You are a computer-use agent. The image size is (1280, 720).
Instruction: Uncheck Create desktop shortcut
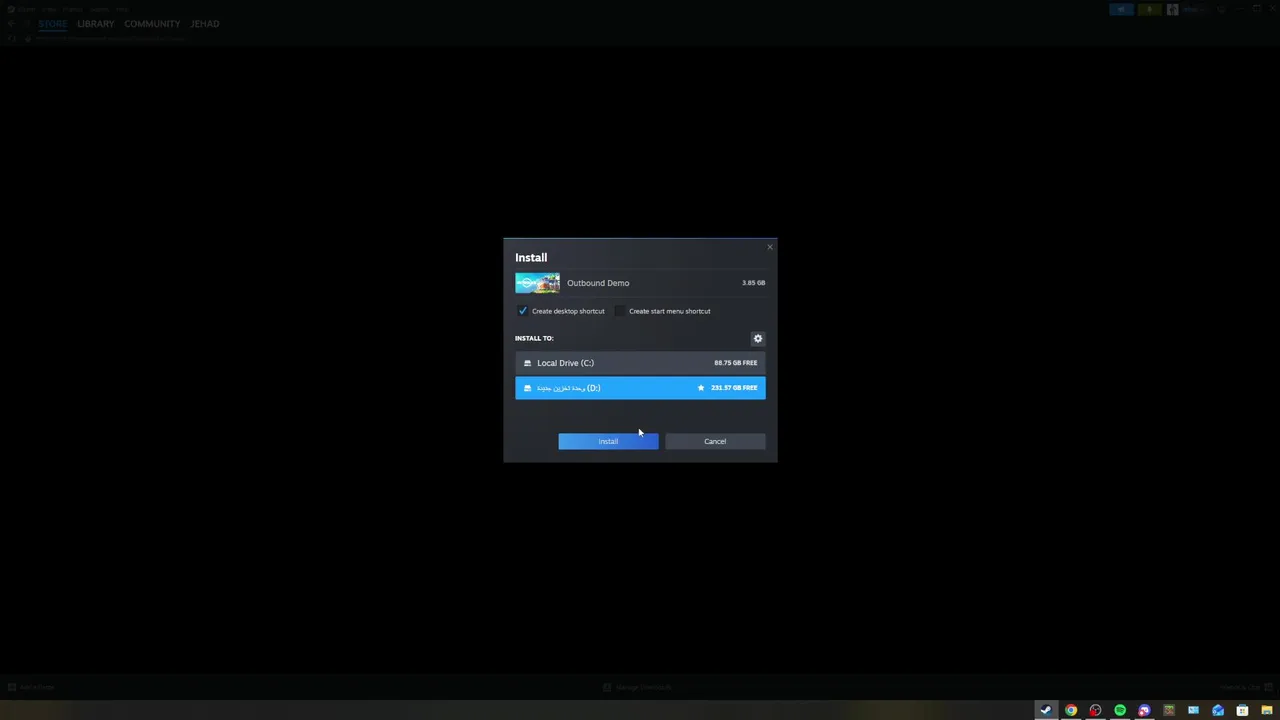(522, 311)
